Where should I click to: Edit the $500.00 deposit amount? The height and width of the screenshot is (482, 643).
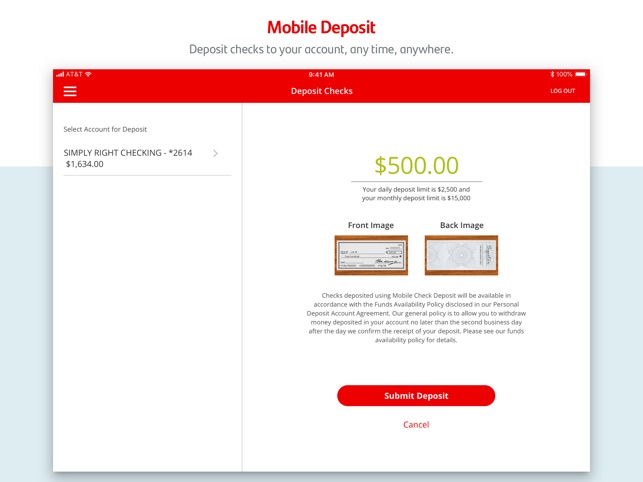[416, 166]
